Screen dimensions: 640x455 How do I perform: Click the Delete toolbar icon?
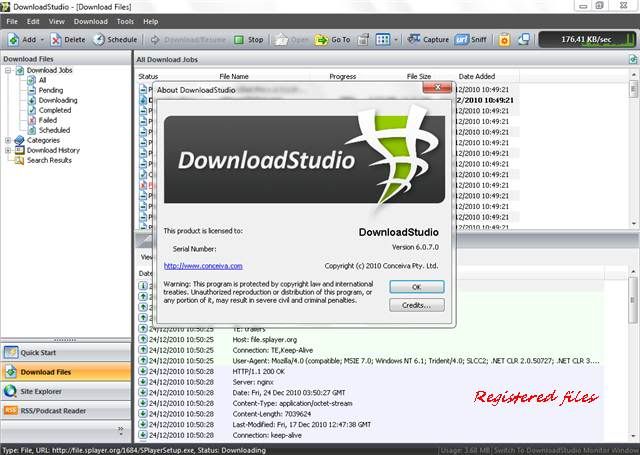click(x=56, y=40)
